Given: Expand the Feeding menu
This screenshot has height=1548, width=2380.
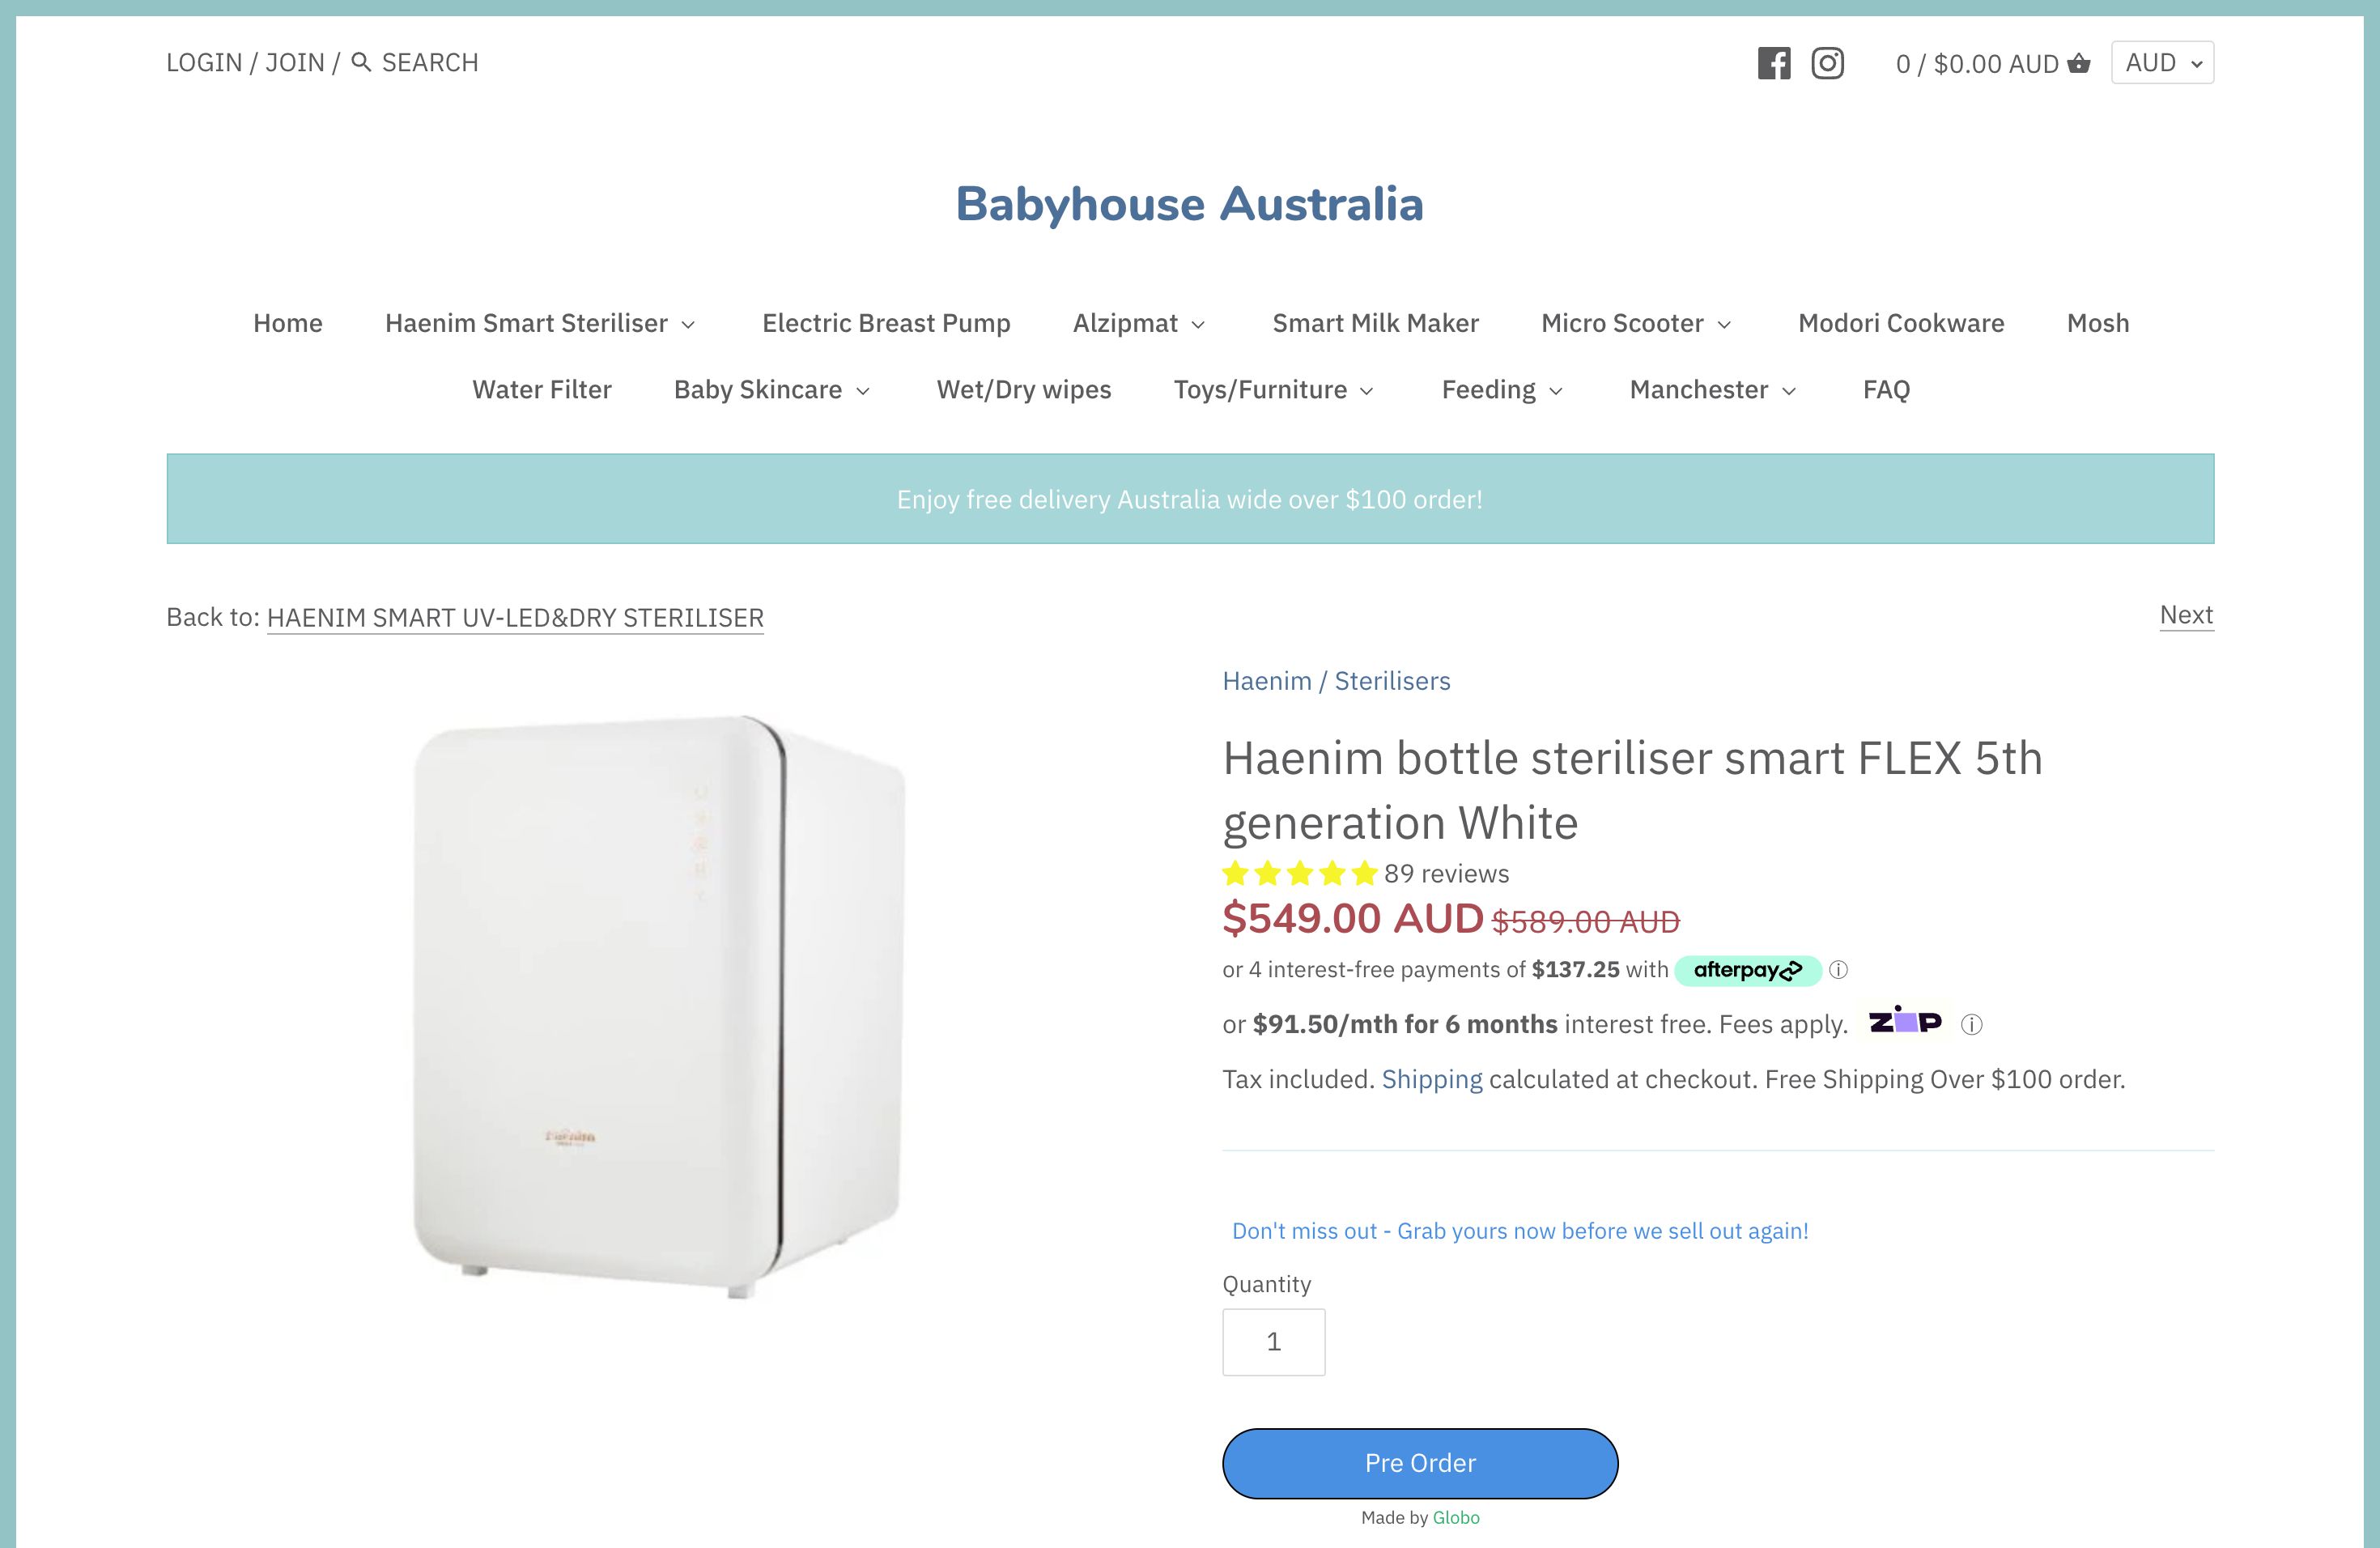Looking at the screenshot, I should [1501, 390].
